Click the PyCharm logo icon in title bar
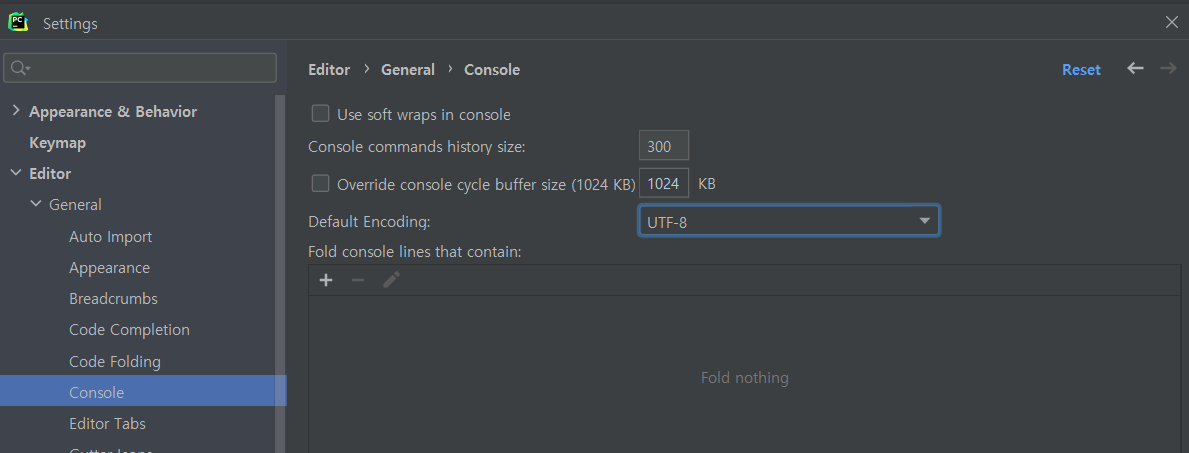 (18, 21)
